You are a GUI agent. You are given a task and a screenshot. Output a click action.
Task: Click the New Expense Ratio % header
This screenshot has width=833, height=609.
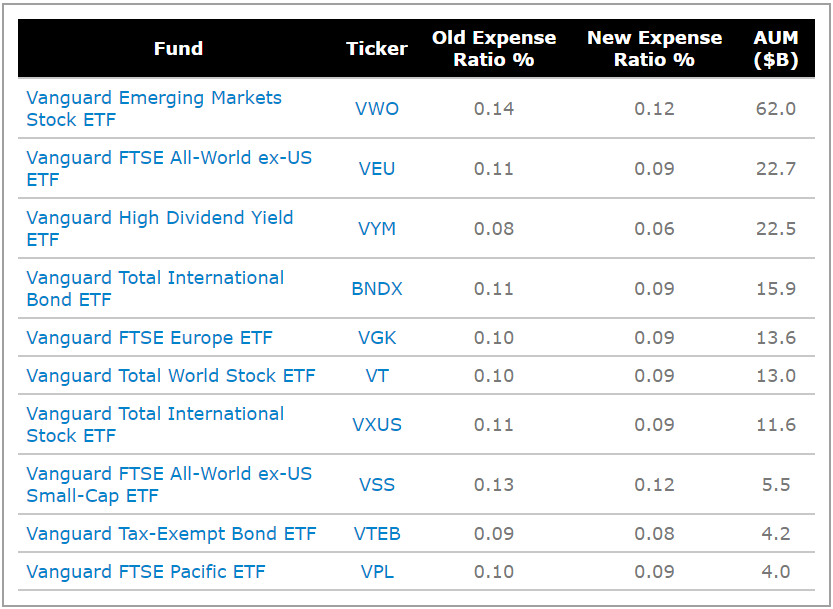[654, 49]
